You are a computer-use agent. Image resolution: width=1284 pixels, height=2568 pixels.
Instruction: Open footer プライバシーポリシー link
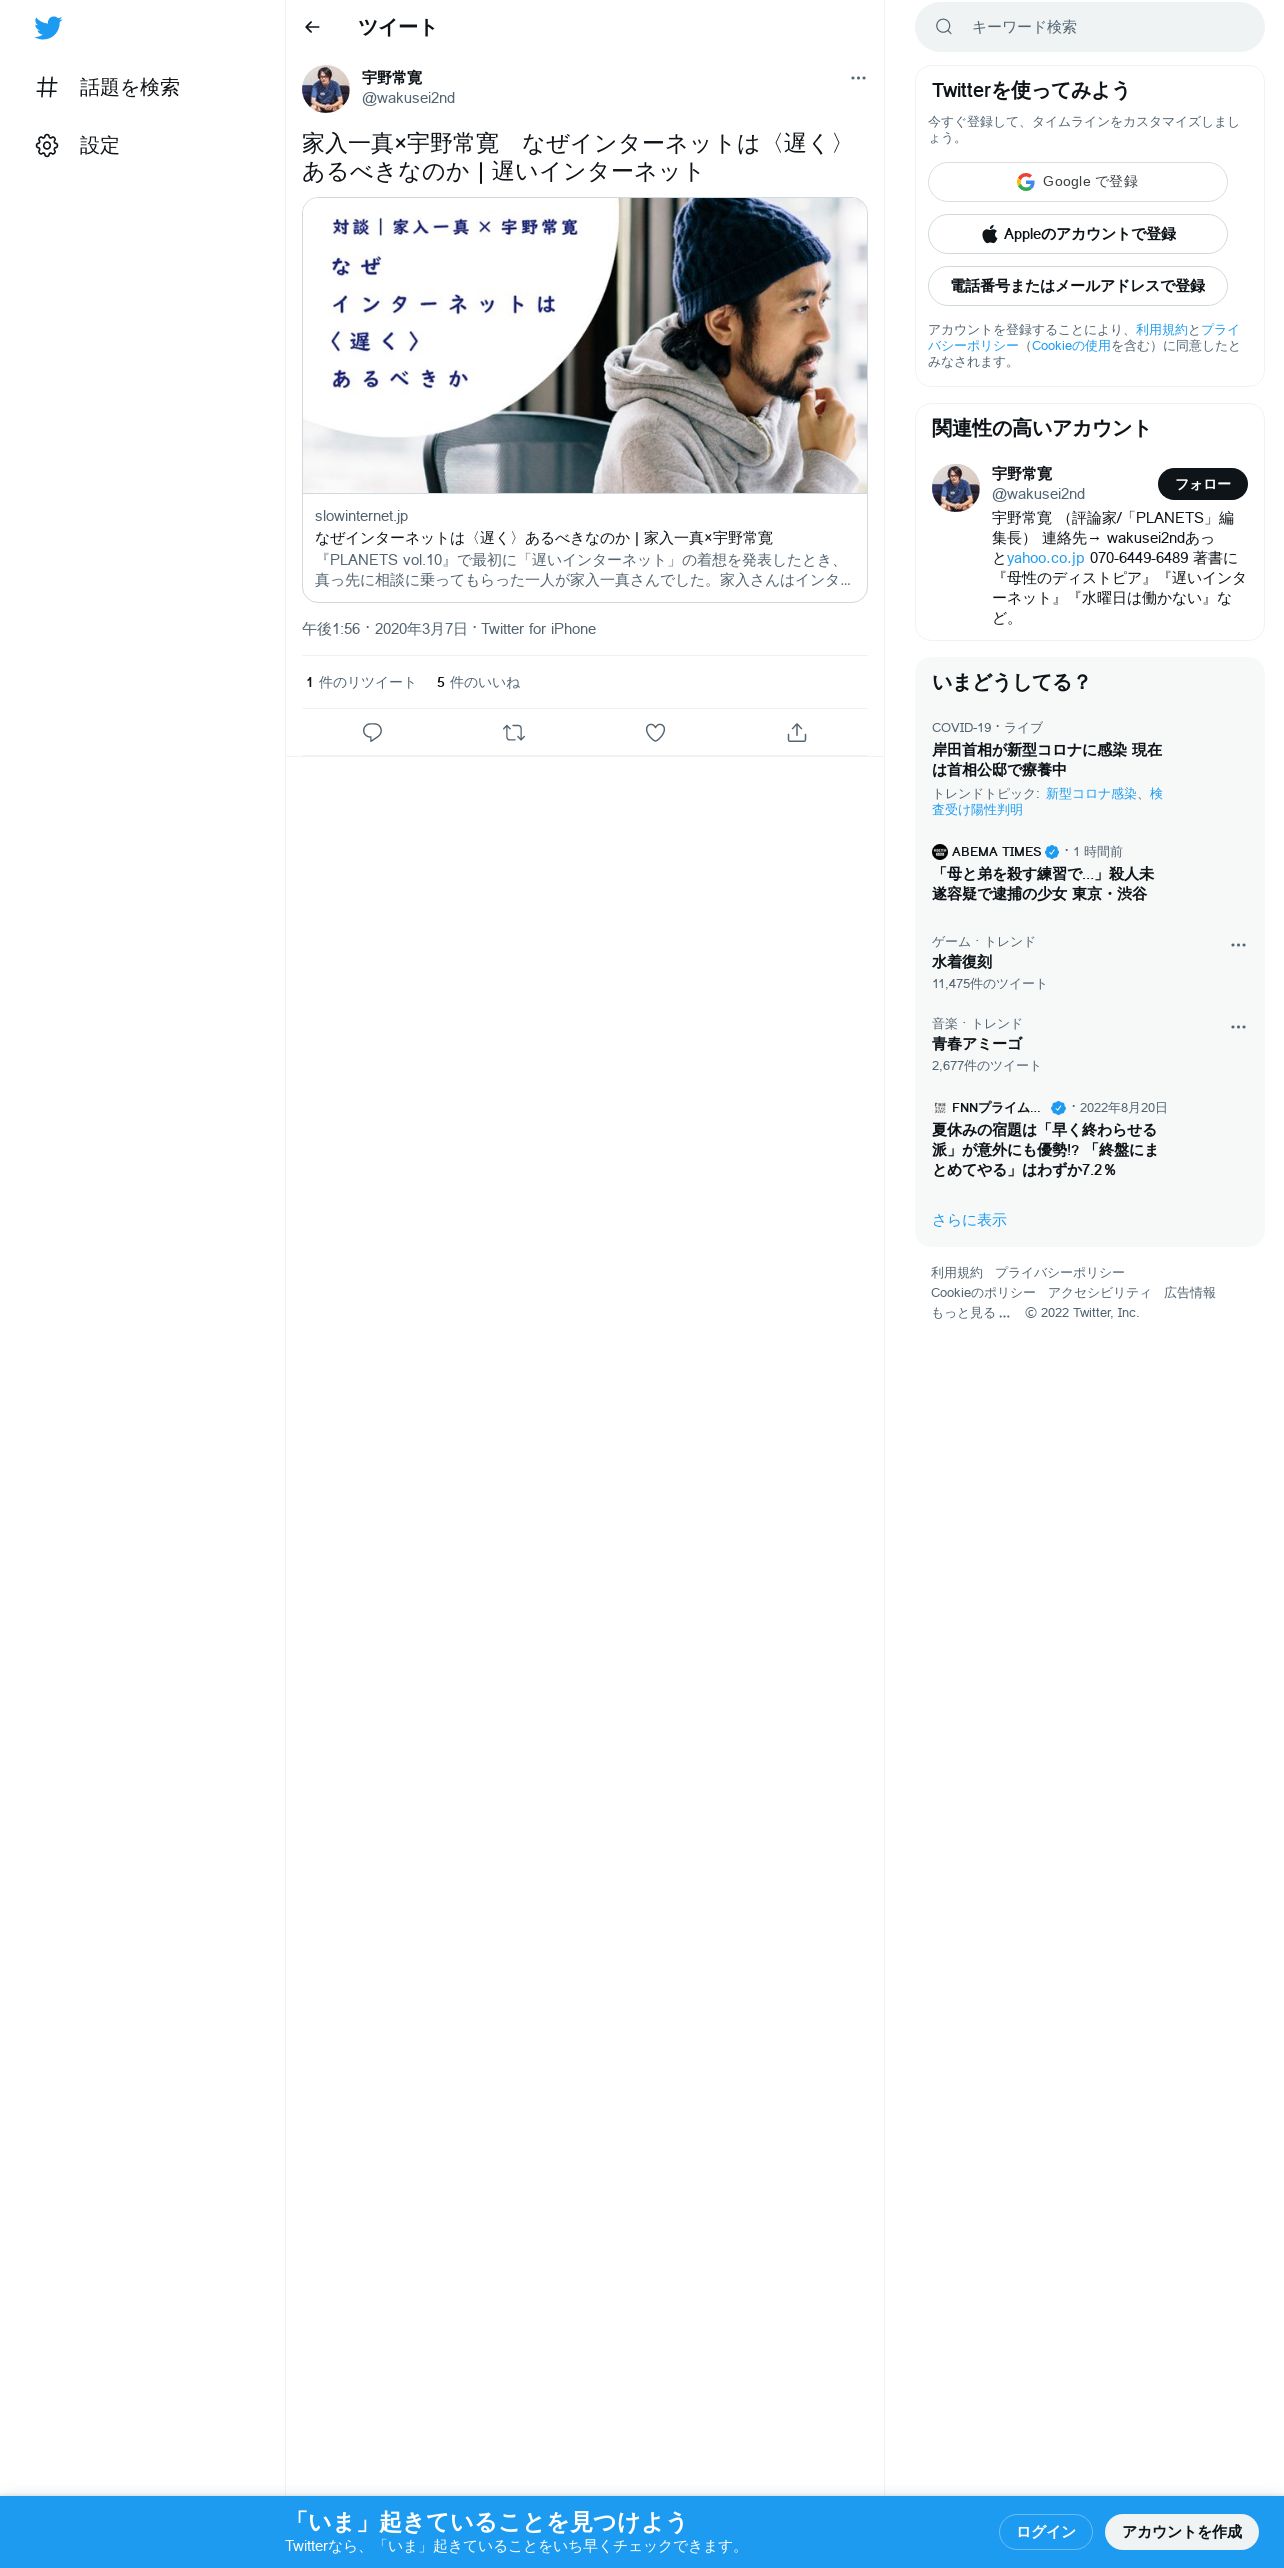point(1060,1273)
